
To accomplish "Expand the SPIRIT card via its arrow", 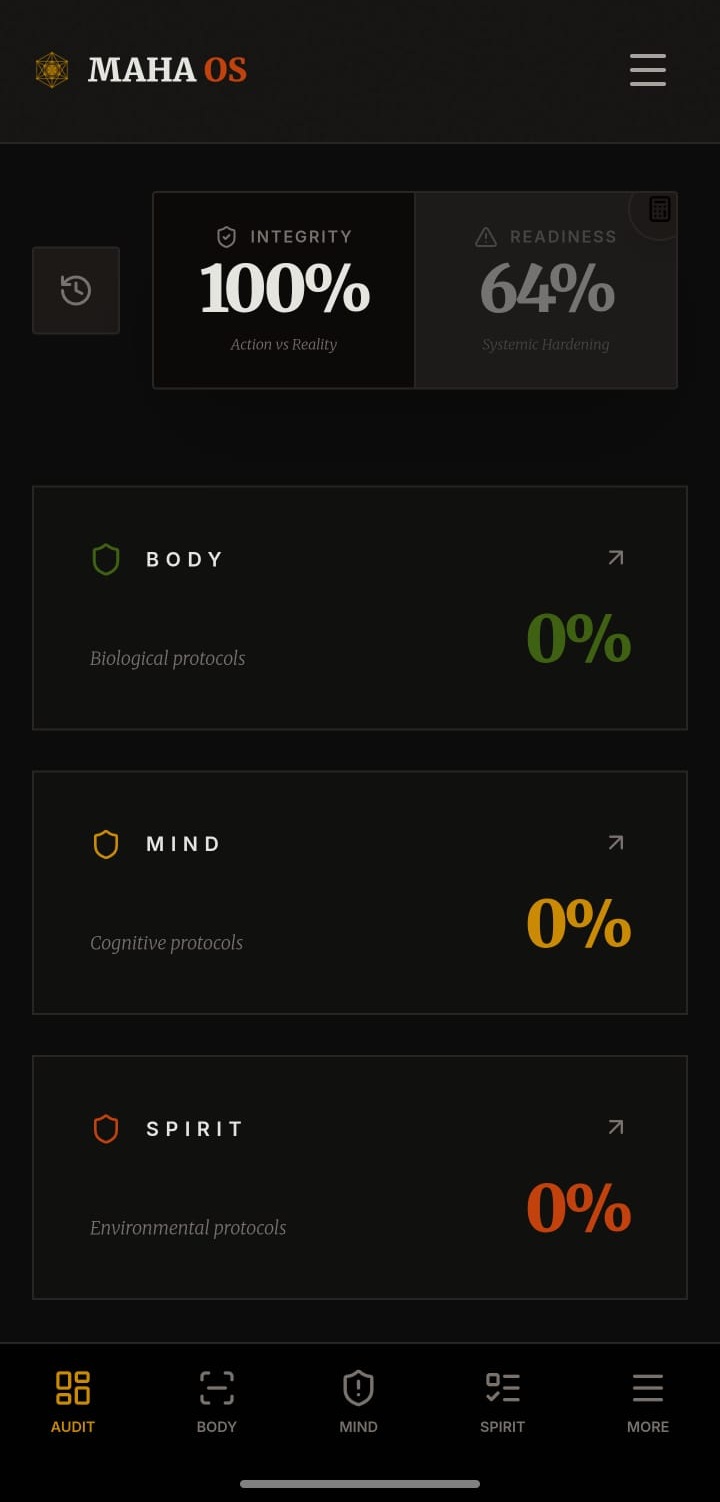I will pyautogui.click(x=615, y=1127).
